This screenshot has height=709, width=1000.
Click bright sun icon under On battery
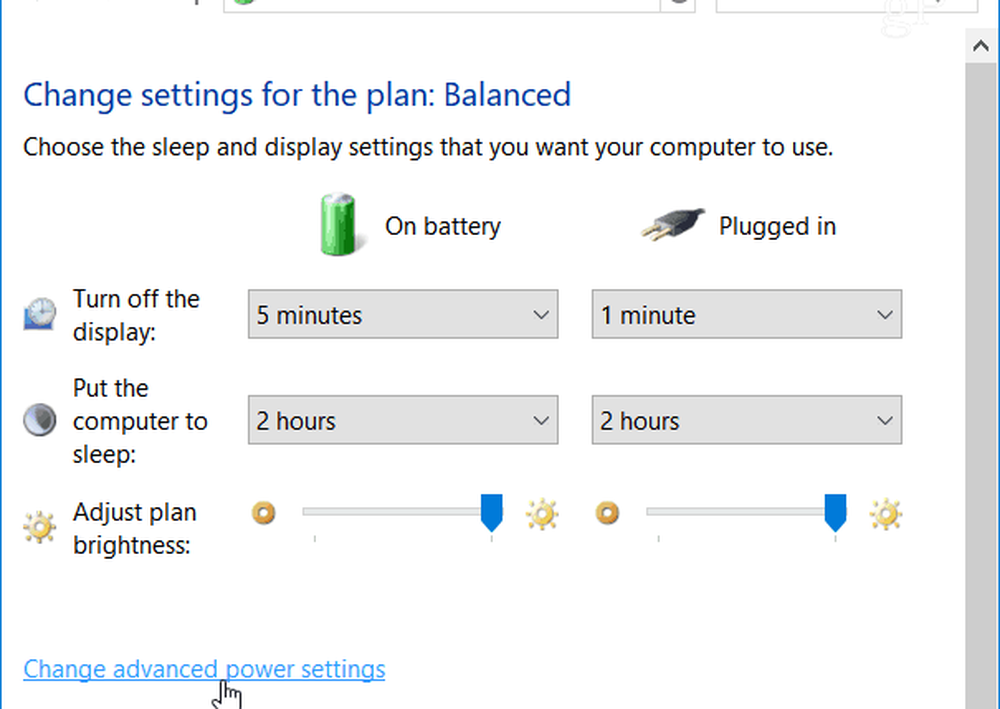[543, 514]
